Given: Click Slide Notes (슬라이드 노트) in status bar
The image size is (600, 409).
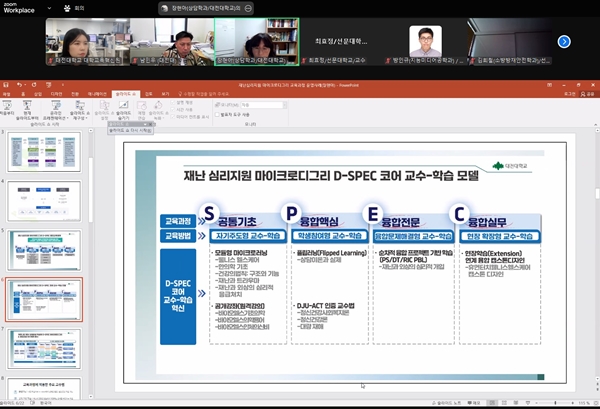Looking at the screenshot, I should (x=447, y=403).
